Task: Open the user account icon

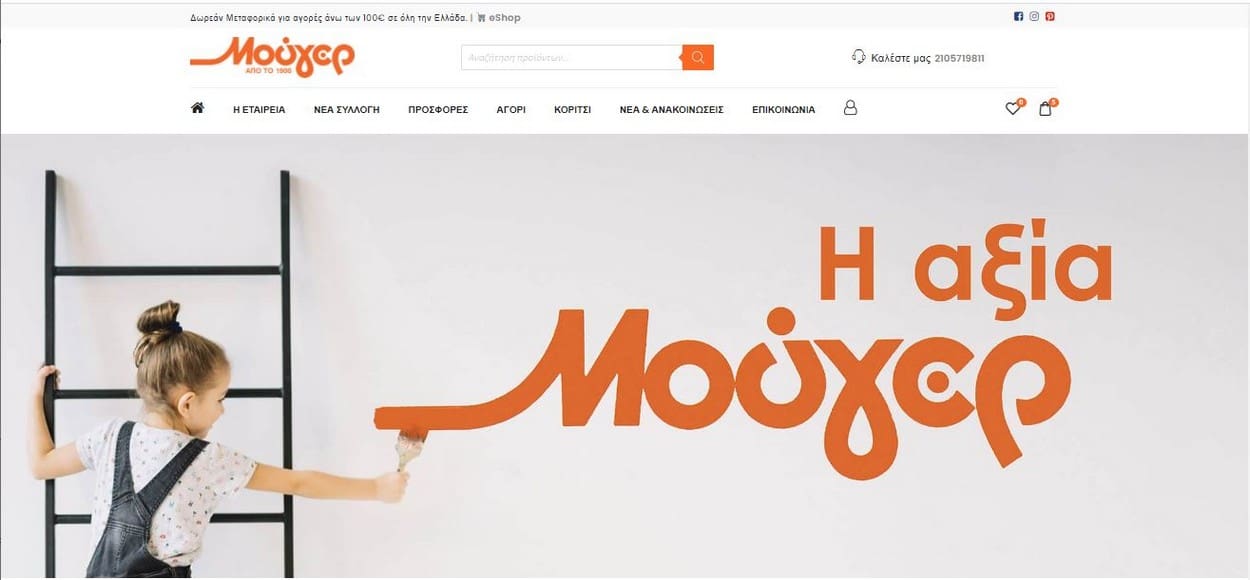Action: click(x=851, y=108)
